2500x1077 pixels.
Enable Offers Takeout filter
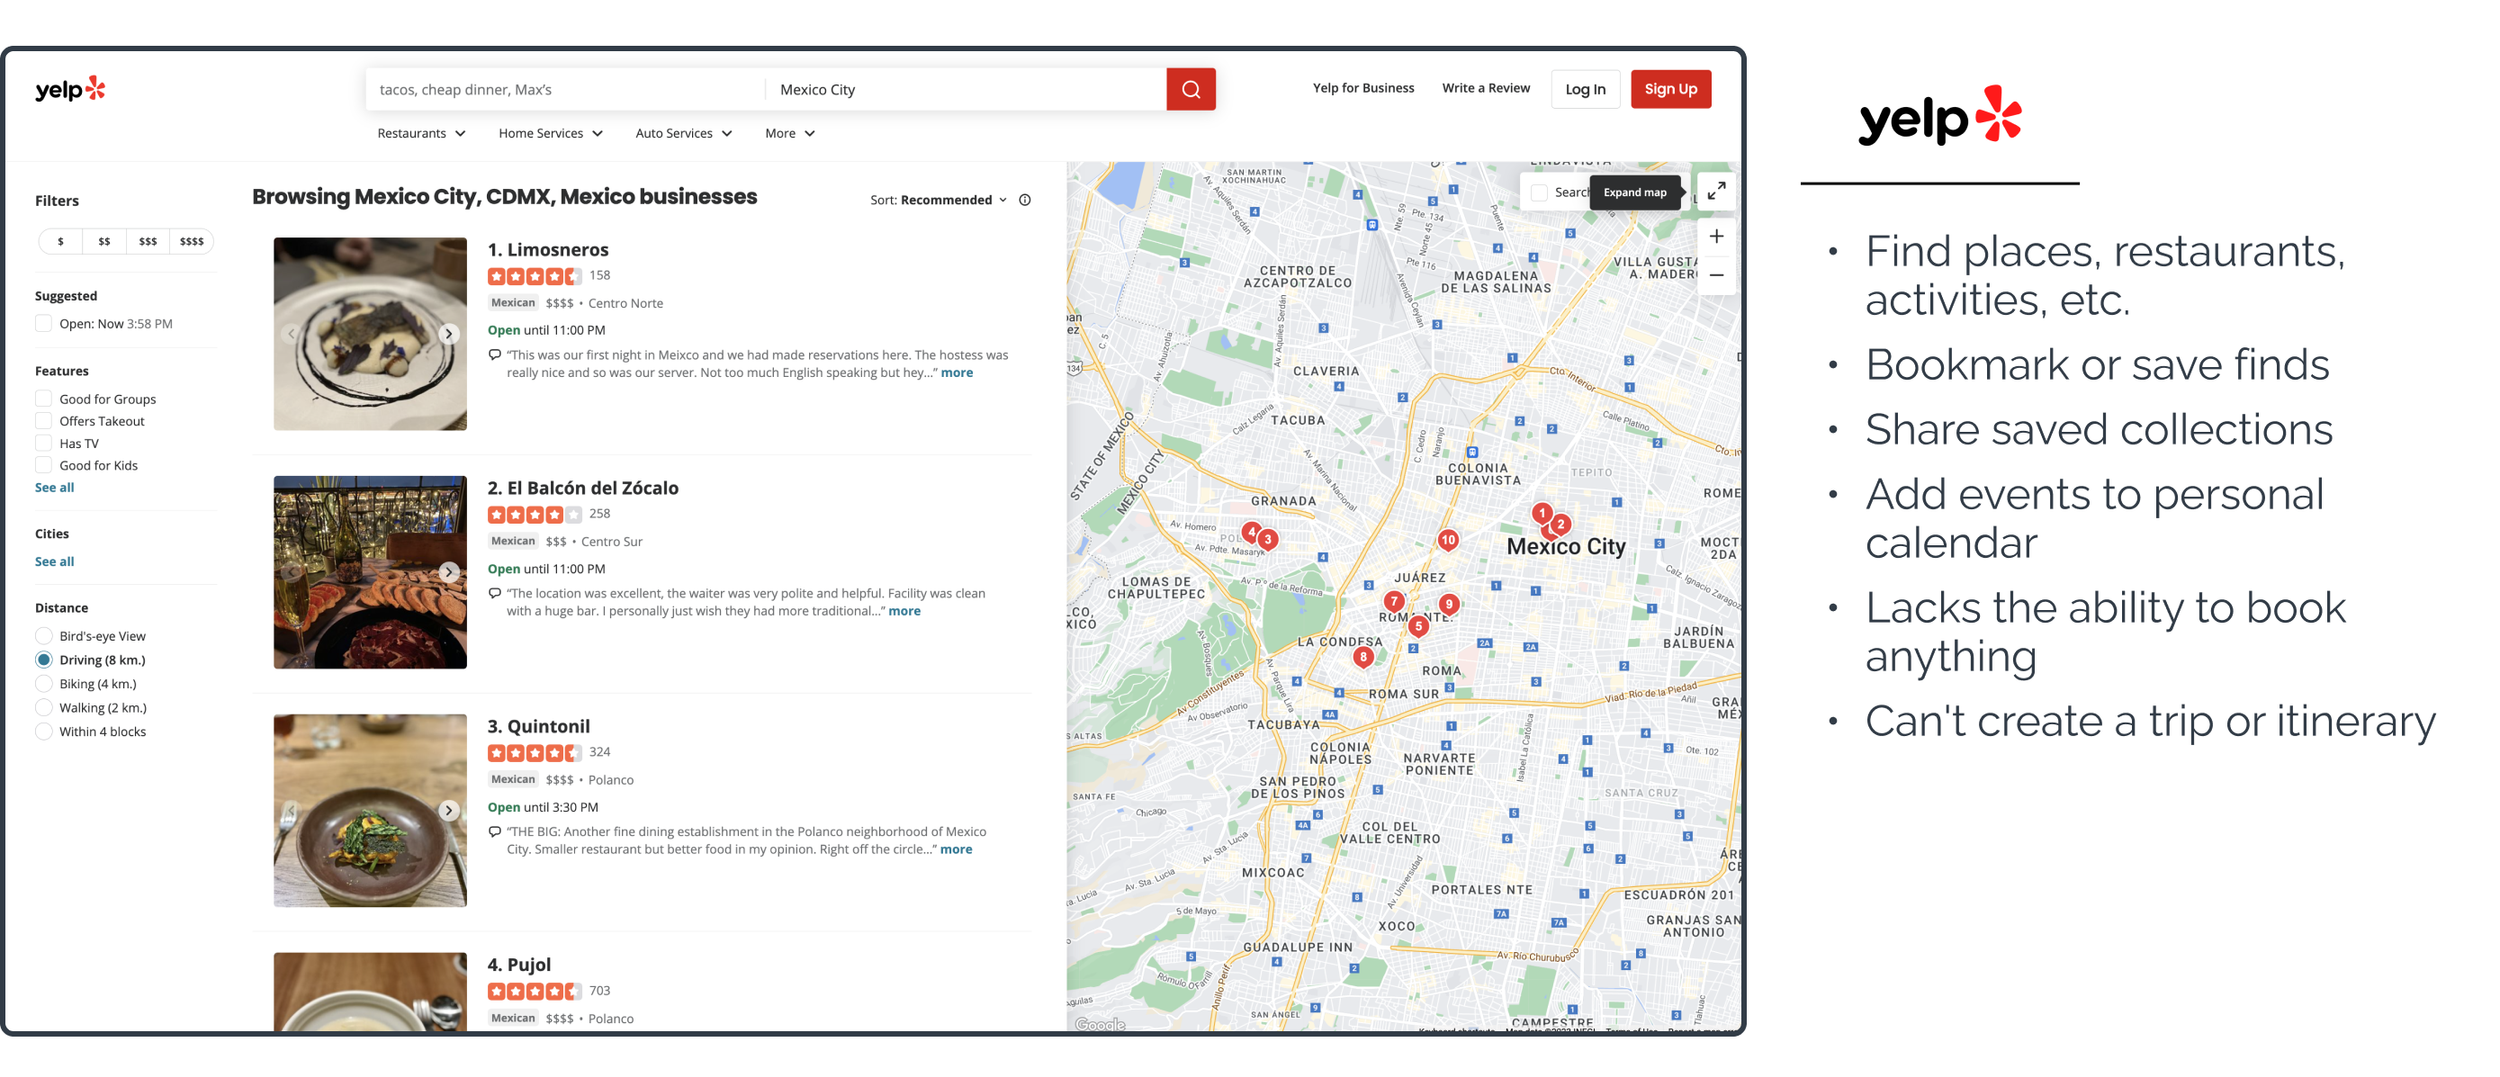point(43,421)
